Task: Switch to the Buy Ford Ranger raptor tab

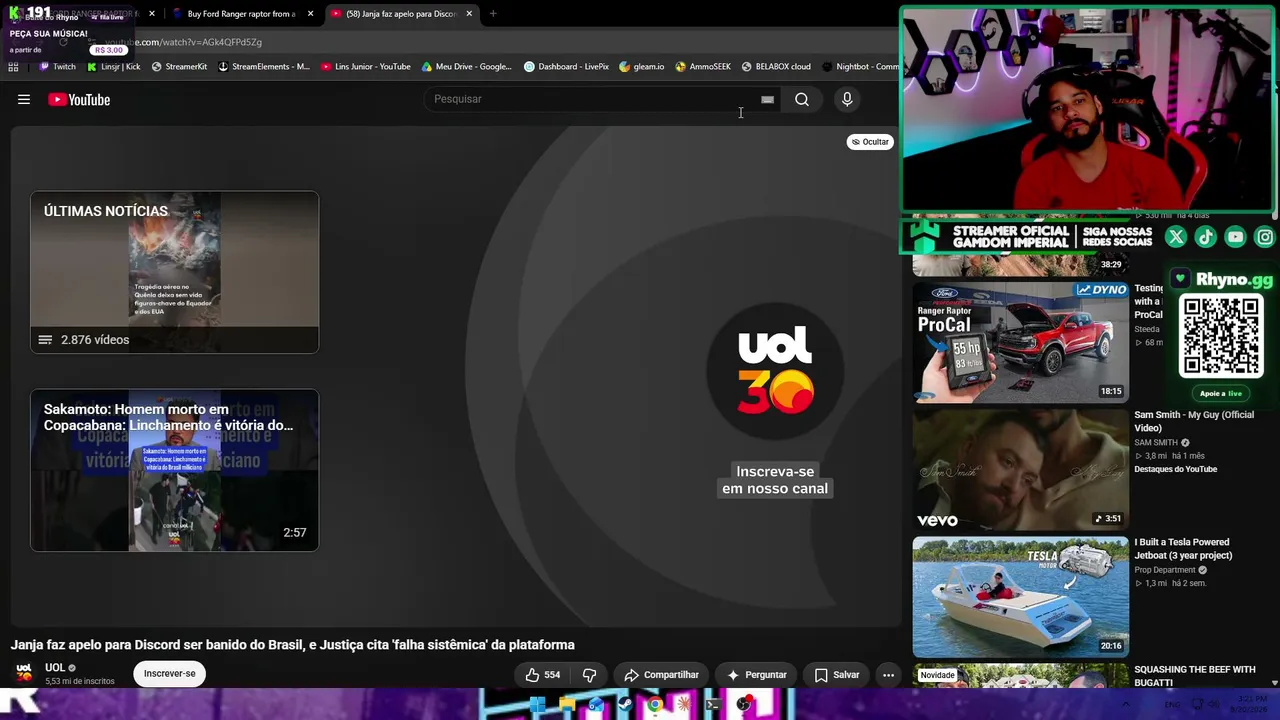Action: pyautogui.click(x=242, y=14)
